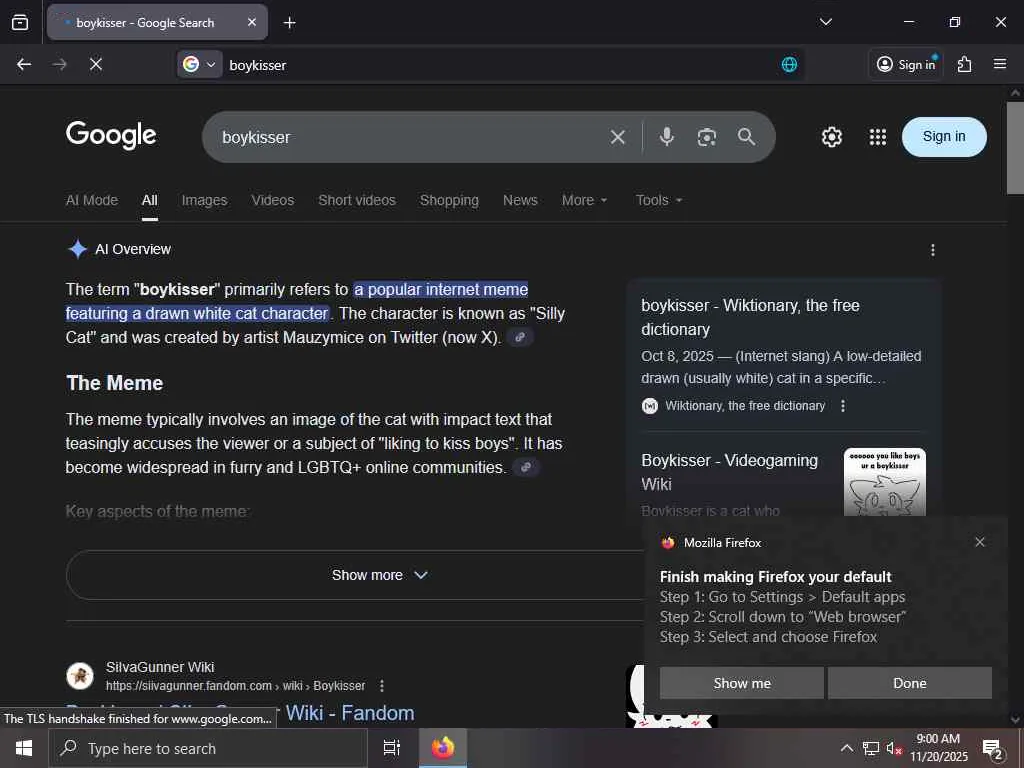1024x768 pixels.
Task: Click the source link chip after Twitter (now X)
Action: click(520, 338)
